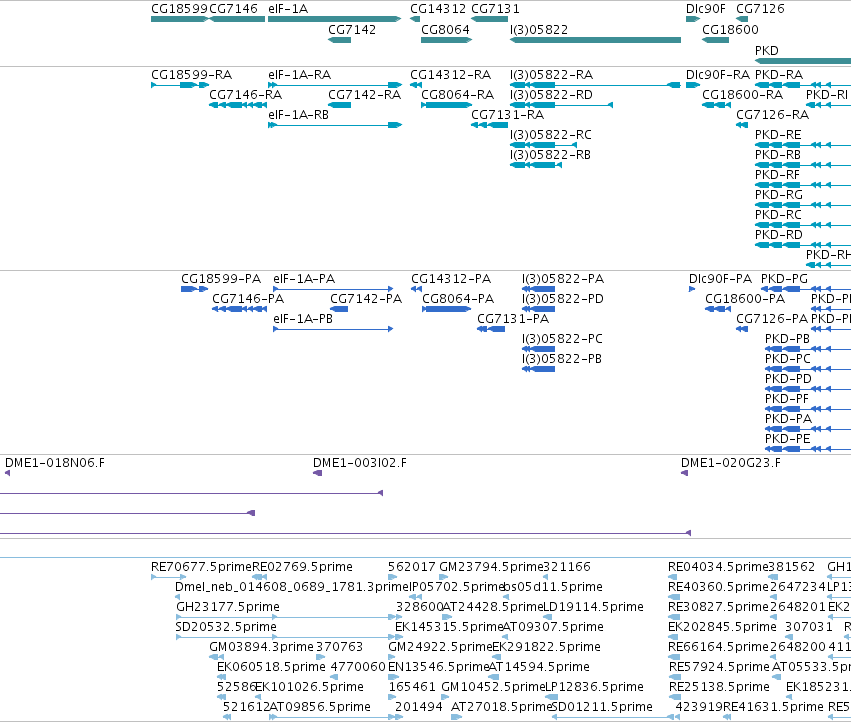This screenshot has width=851, height=722.
Task: Click EST RE04034.5prime
Action: click(719, 567)
